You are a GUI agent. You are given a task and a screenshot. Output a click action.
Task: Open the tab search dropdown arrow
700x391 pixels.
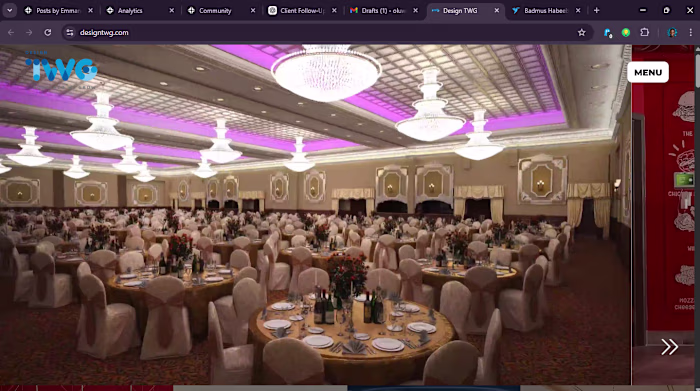[9, 10]
